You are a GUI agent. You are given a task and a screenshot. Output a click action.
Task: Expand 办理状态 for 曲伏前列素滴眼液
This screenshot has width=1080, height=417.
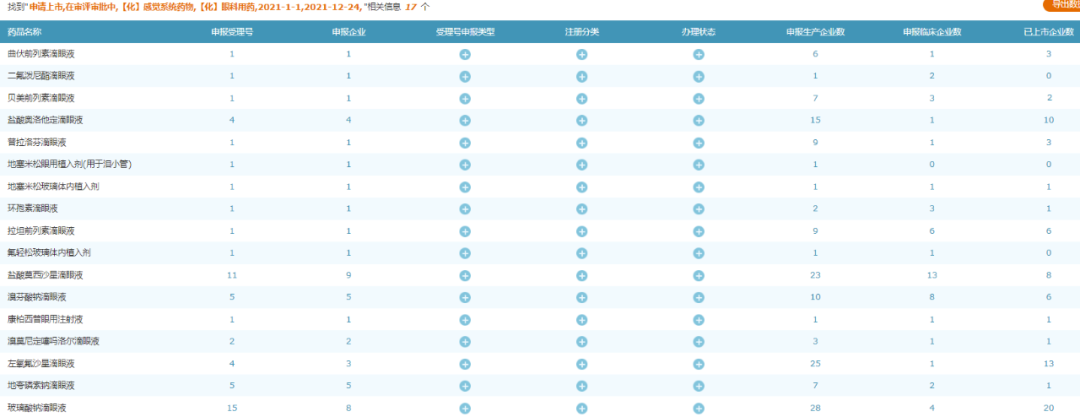pyautogui.click(x=698, y=54)
